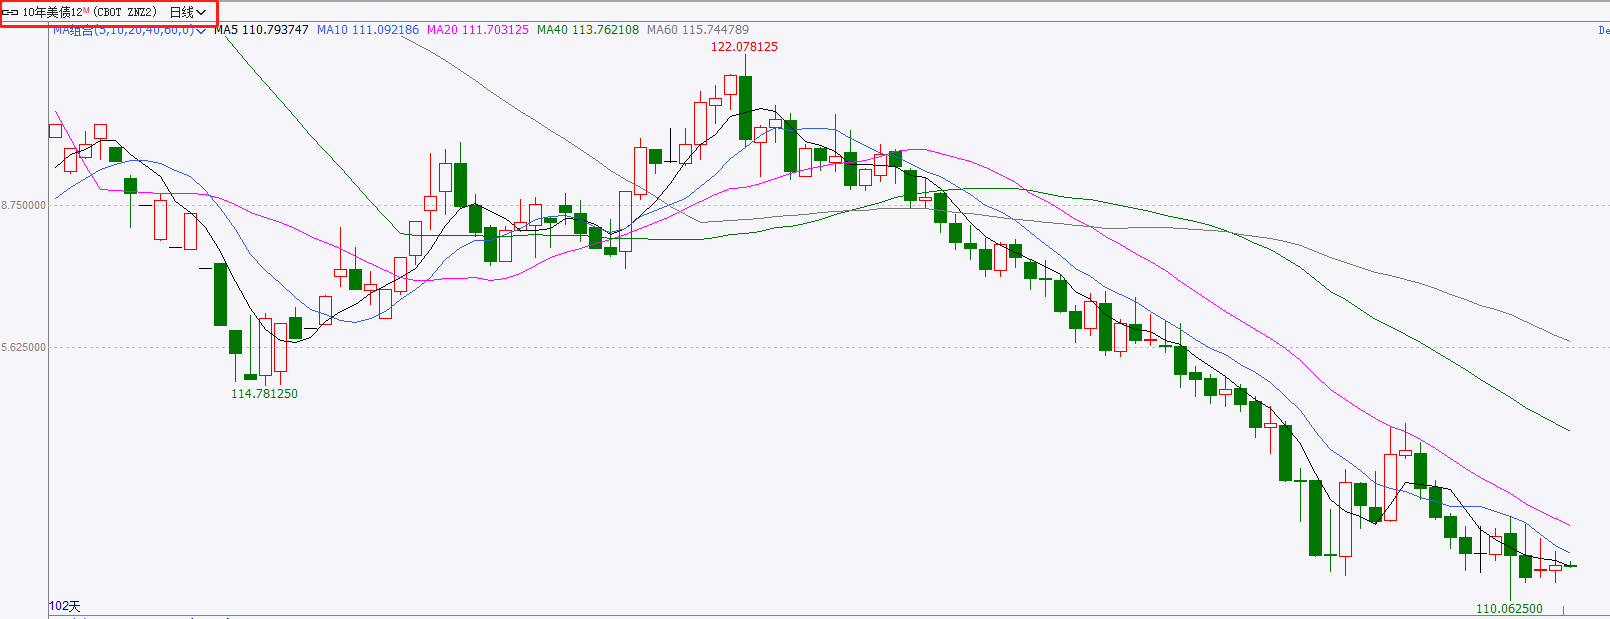Click the MA20 111.703125 value label
Screen dimensions: 1610x619
pyautogui.click(x=478, y=30)
